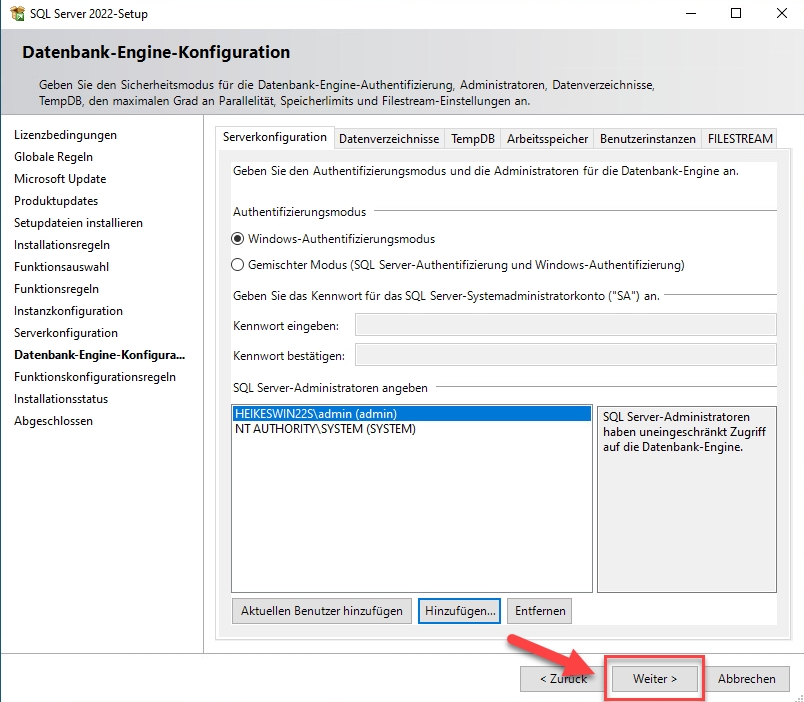The height and width of the screenshot is (702, 804).
Task: Click Serverkonfiguration in the sidebar steps
Action: [x=66, y=333]
